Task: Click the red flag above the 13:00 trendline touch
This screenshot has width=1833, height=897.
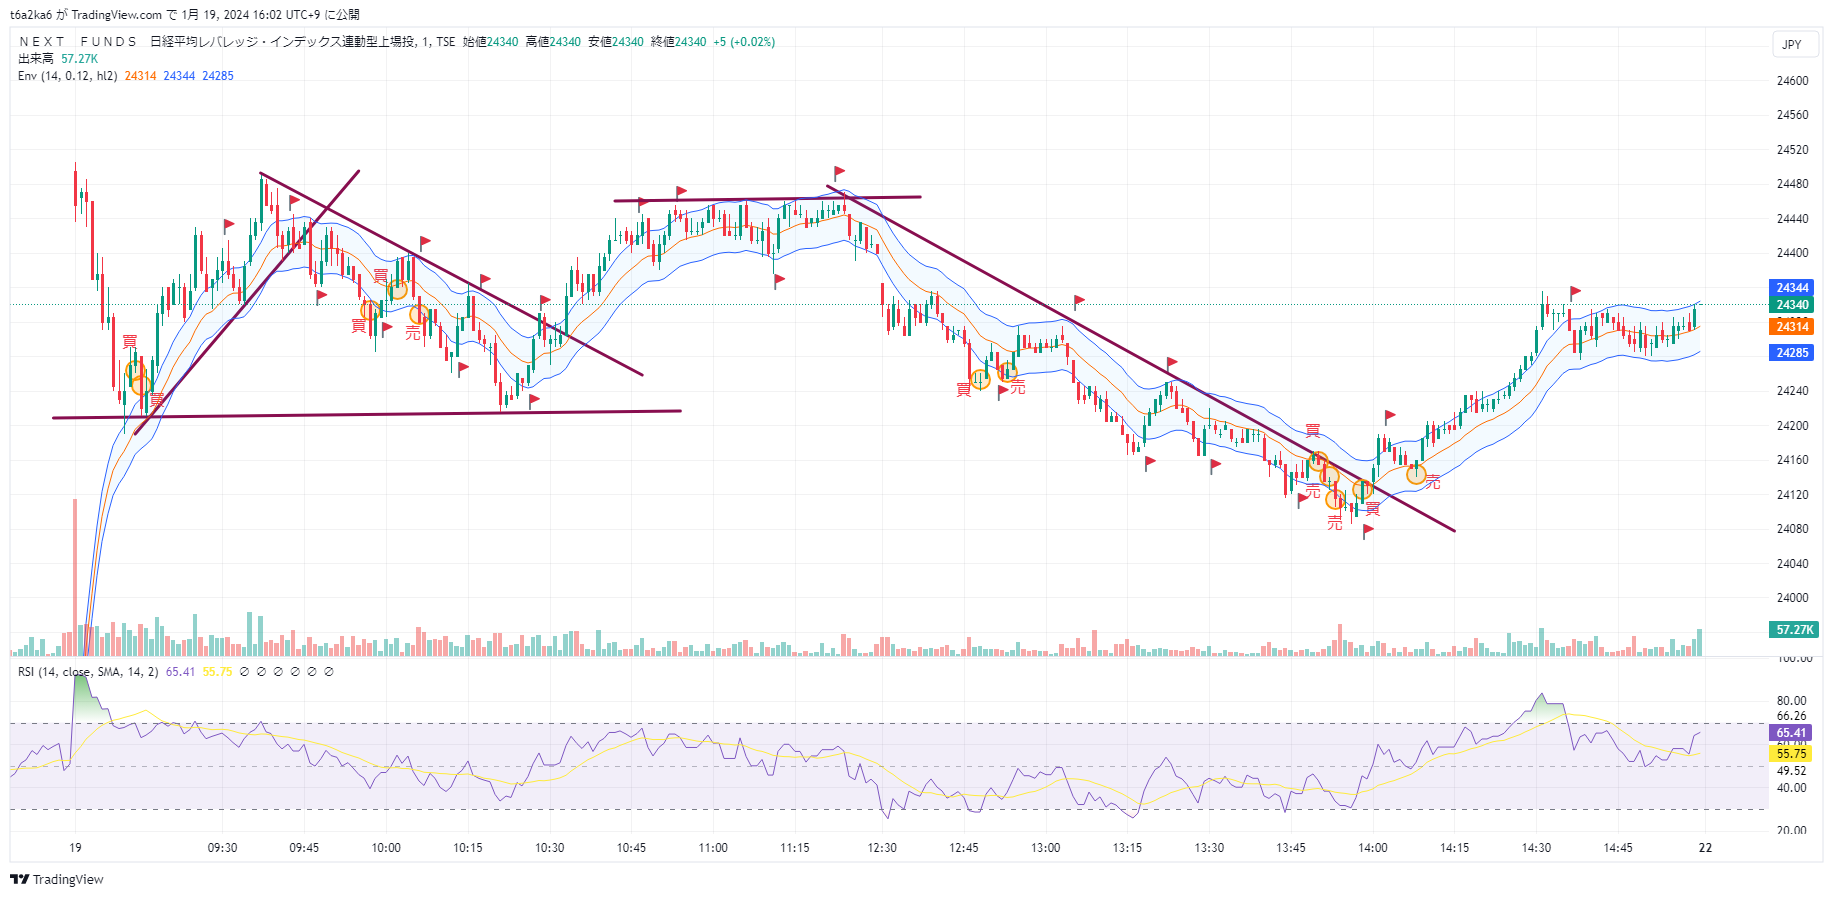Action: pos(1079,300)
